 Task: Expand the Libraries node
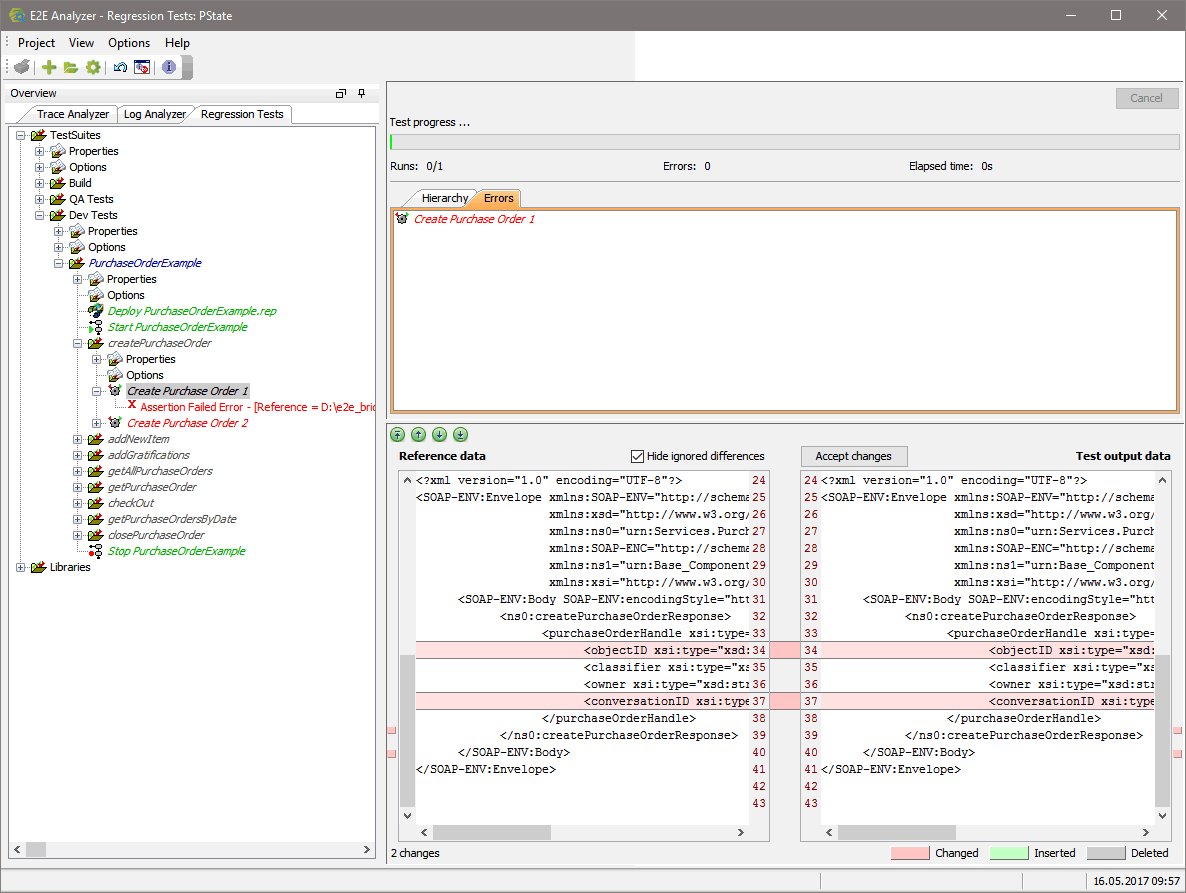[20, 567]
